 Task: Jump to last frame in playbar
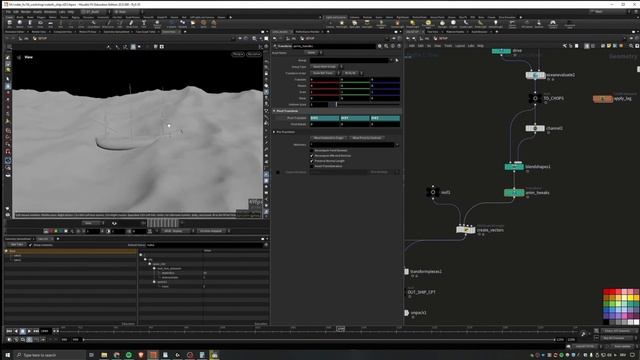[36, 331]
